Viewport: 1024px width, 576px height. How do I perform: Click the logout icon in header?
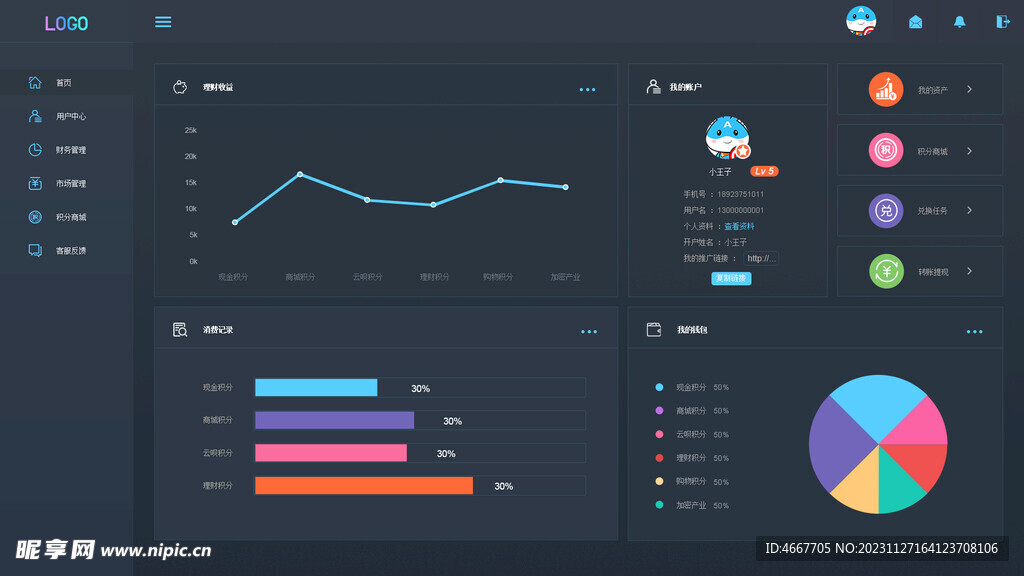click(1002, 22)
